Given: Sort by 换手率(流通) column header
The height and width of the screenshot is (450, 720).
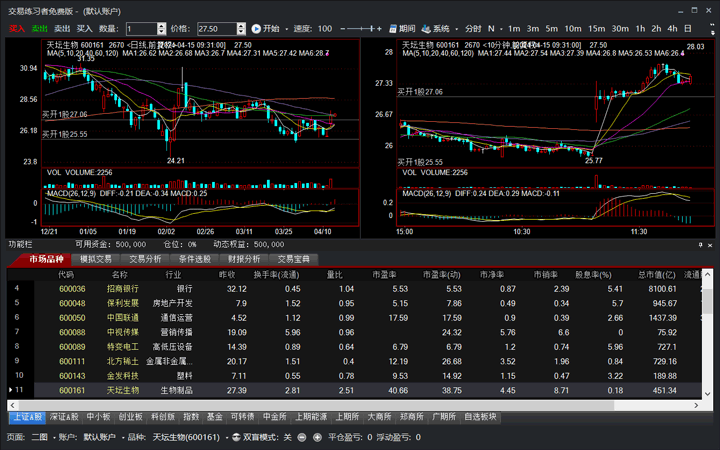Looking at the screenshot, I should tap(276, 275).
